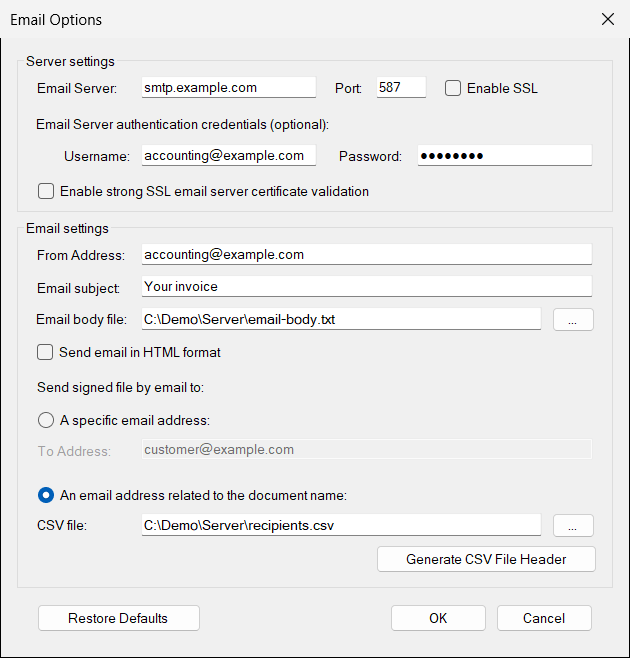Click the Email Server input field
630x658 pixels.
pos(229,87)
